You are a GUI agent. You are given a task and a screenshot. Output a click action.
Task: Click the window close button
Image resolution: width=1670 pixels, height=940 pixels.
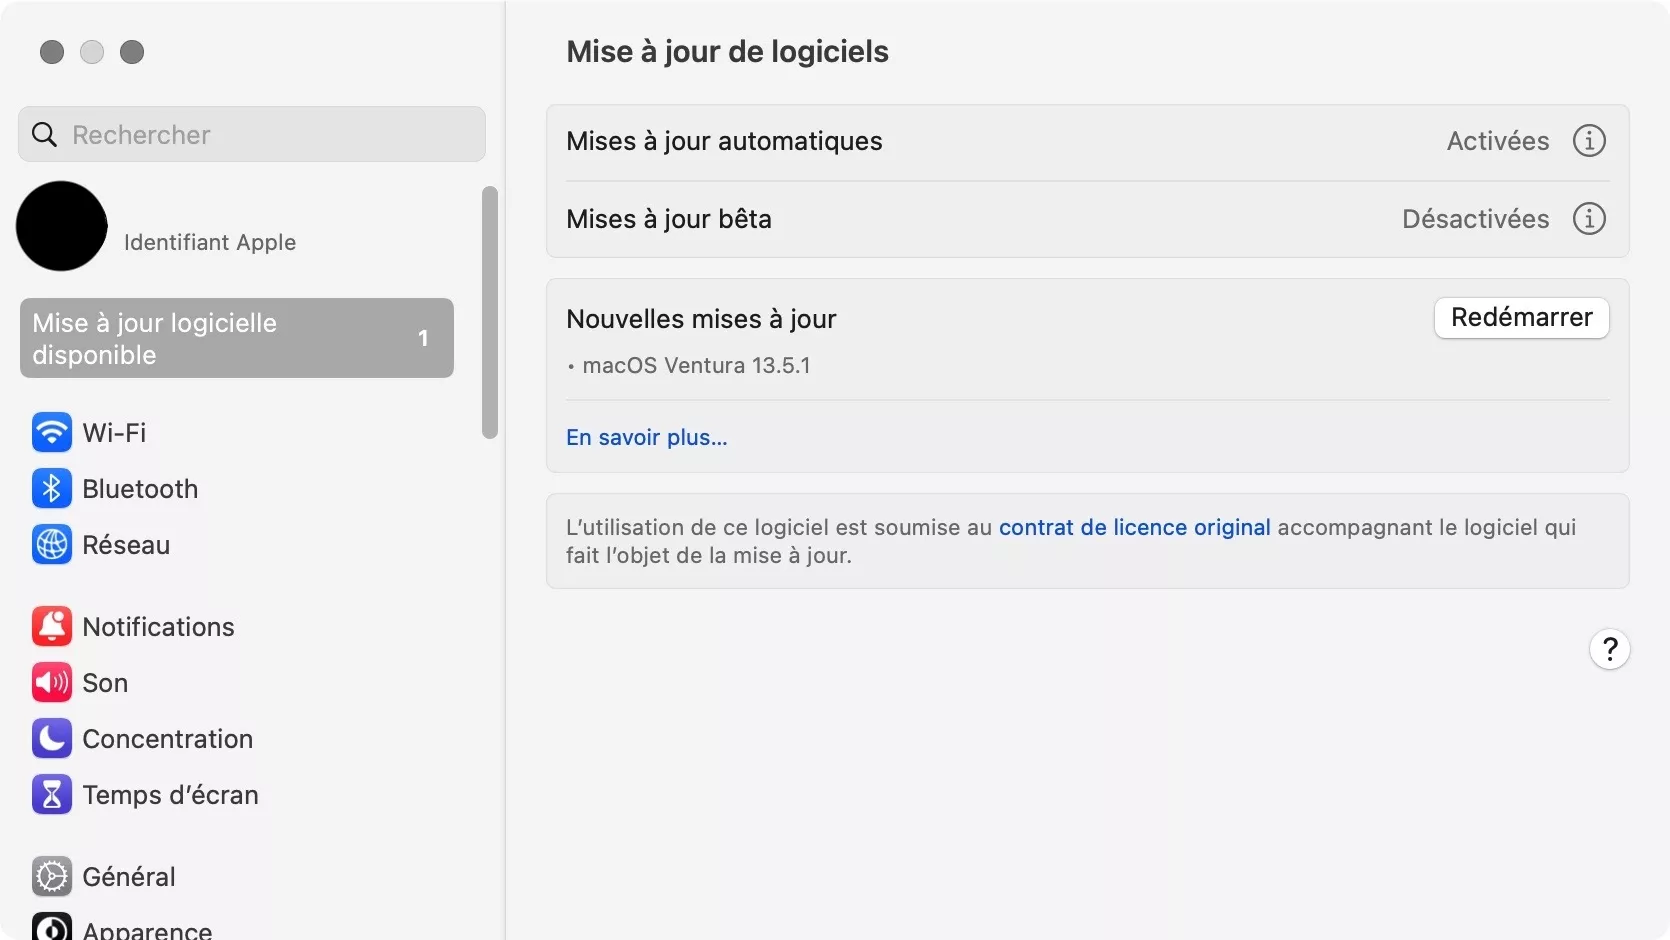point(52,52)
